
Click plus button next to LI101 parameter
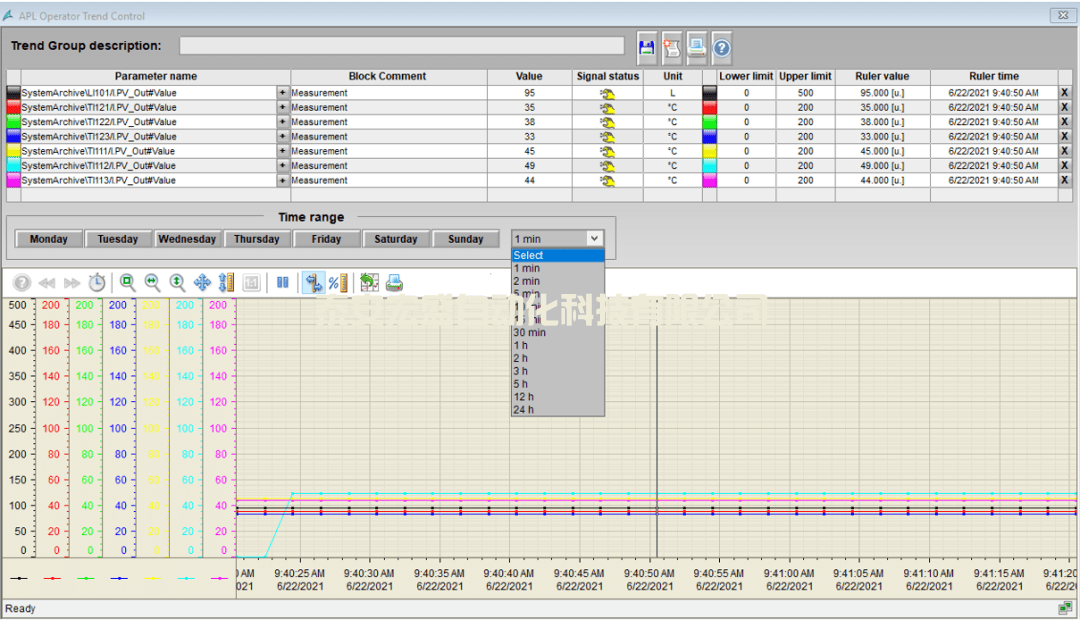pyautogui.click(x=282, y=93)
